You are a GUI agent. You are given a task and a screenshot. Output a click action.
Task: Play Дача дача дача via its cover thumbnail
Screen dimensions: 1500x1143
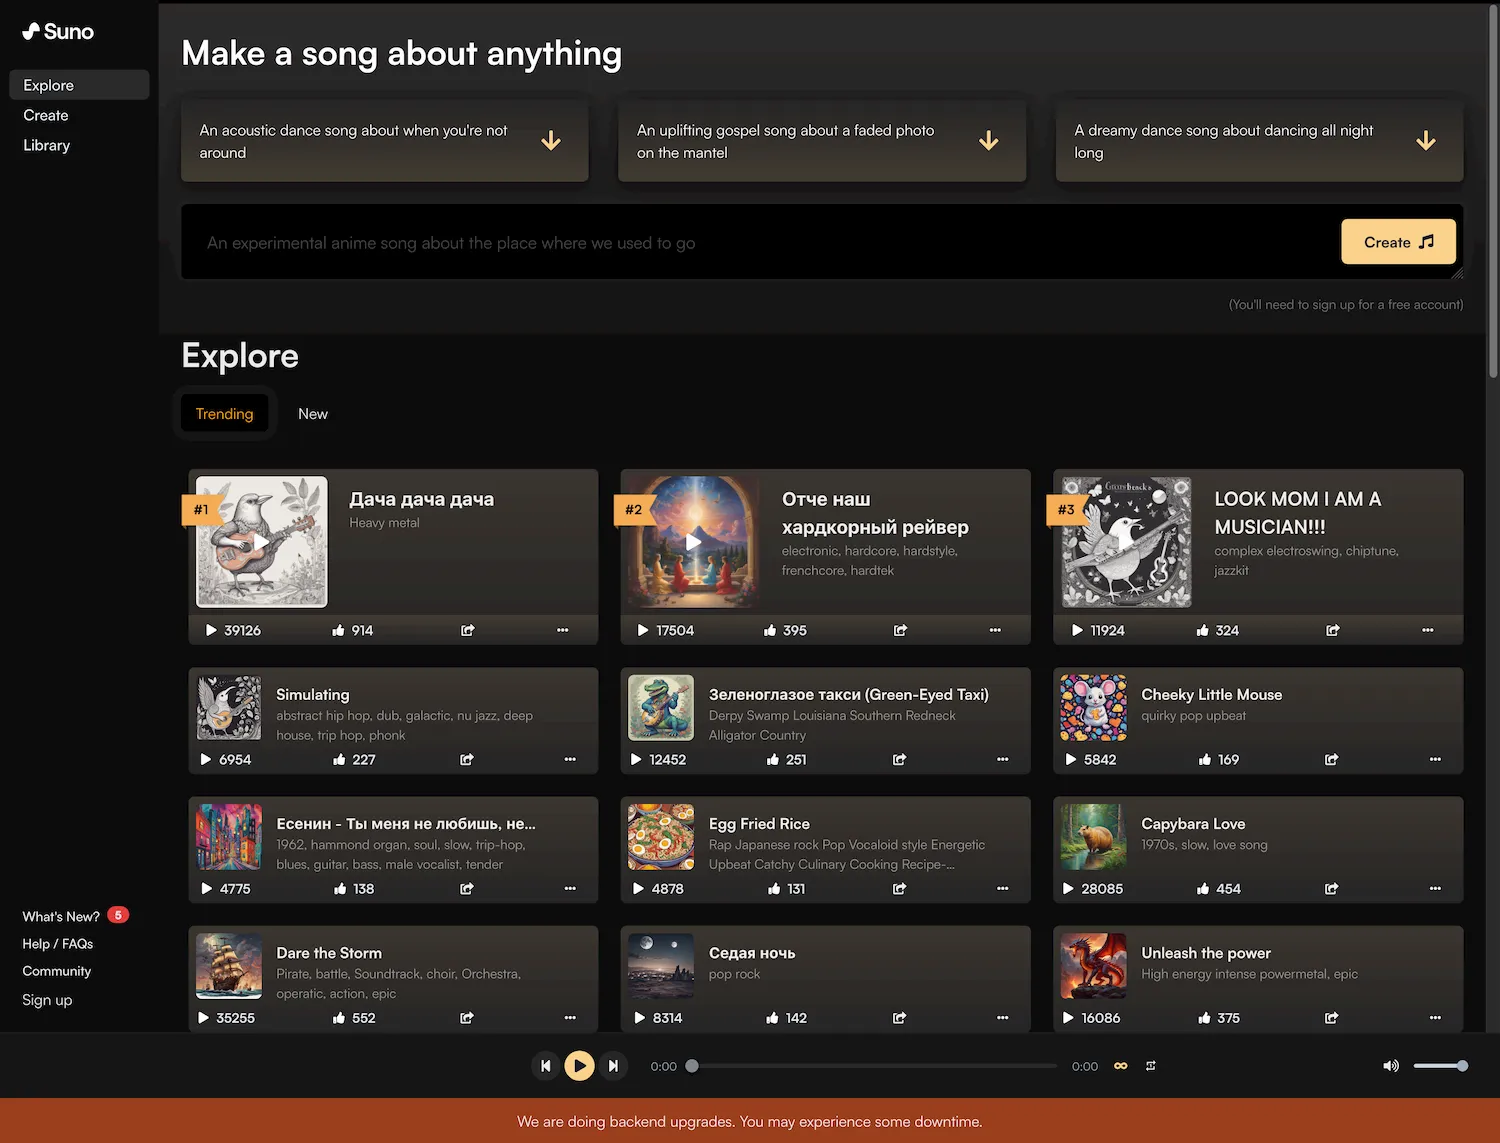pos(262,542)
